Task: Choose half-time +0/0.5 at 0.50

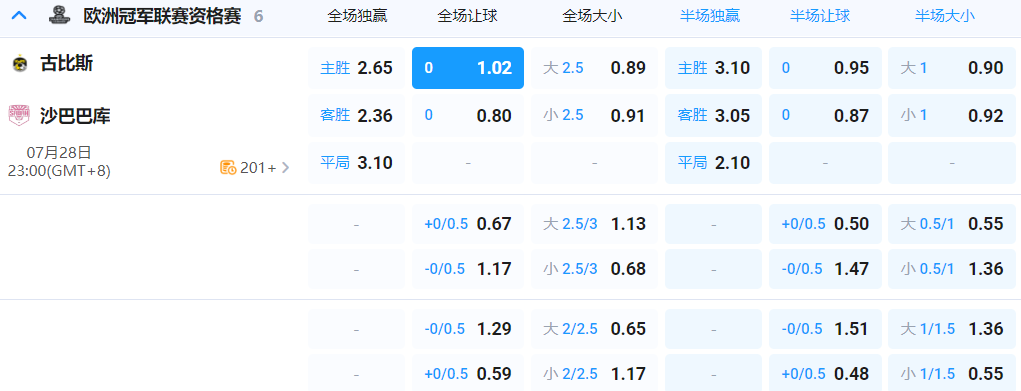Action: click(x=825, y=224)
